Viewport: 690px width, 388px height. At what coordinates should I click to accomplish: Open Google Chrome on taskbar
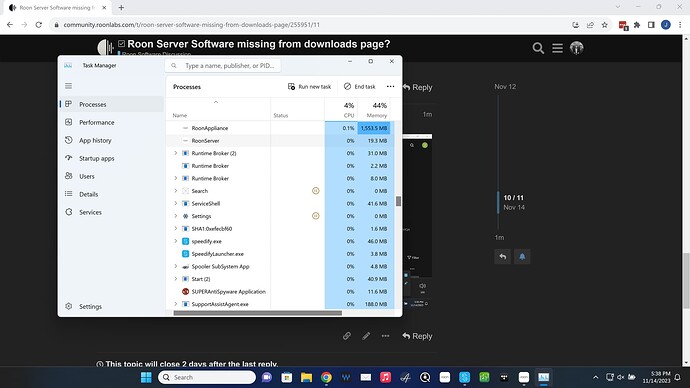click(x=326, y=377)
